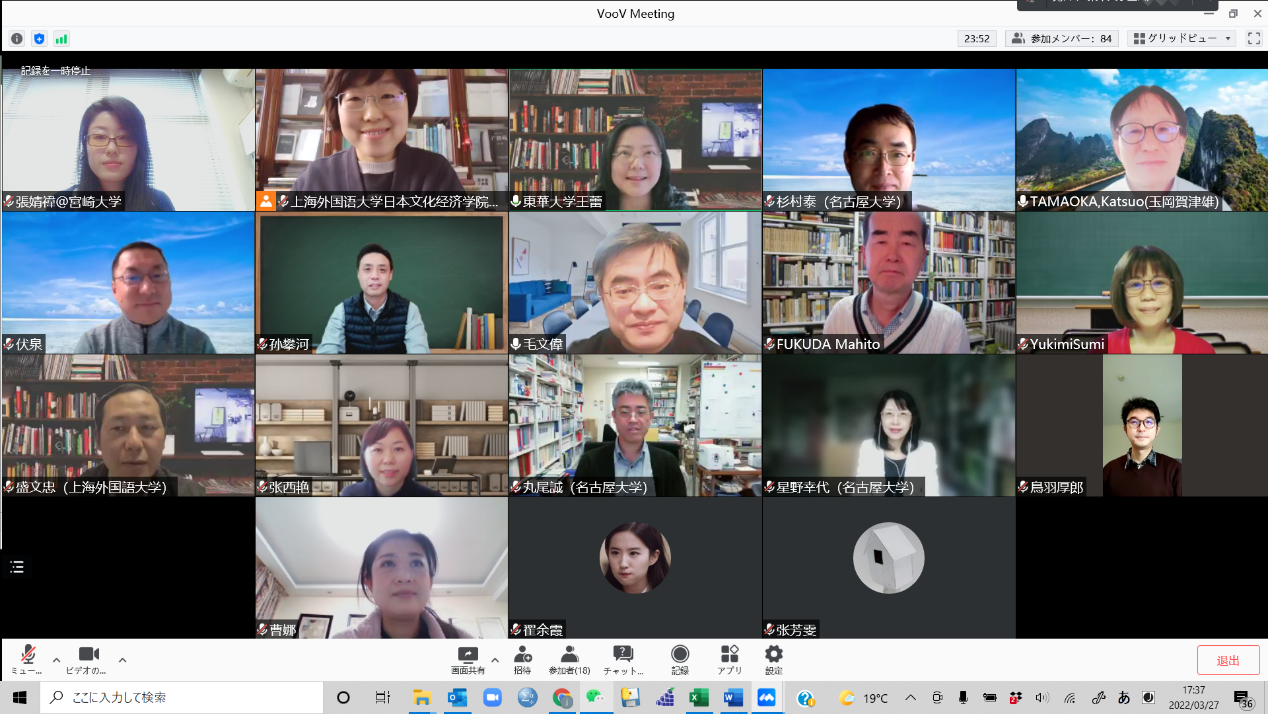Open the invite (招待) icon

(522, 659)
